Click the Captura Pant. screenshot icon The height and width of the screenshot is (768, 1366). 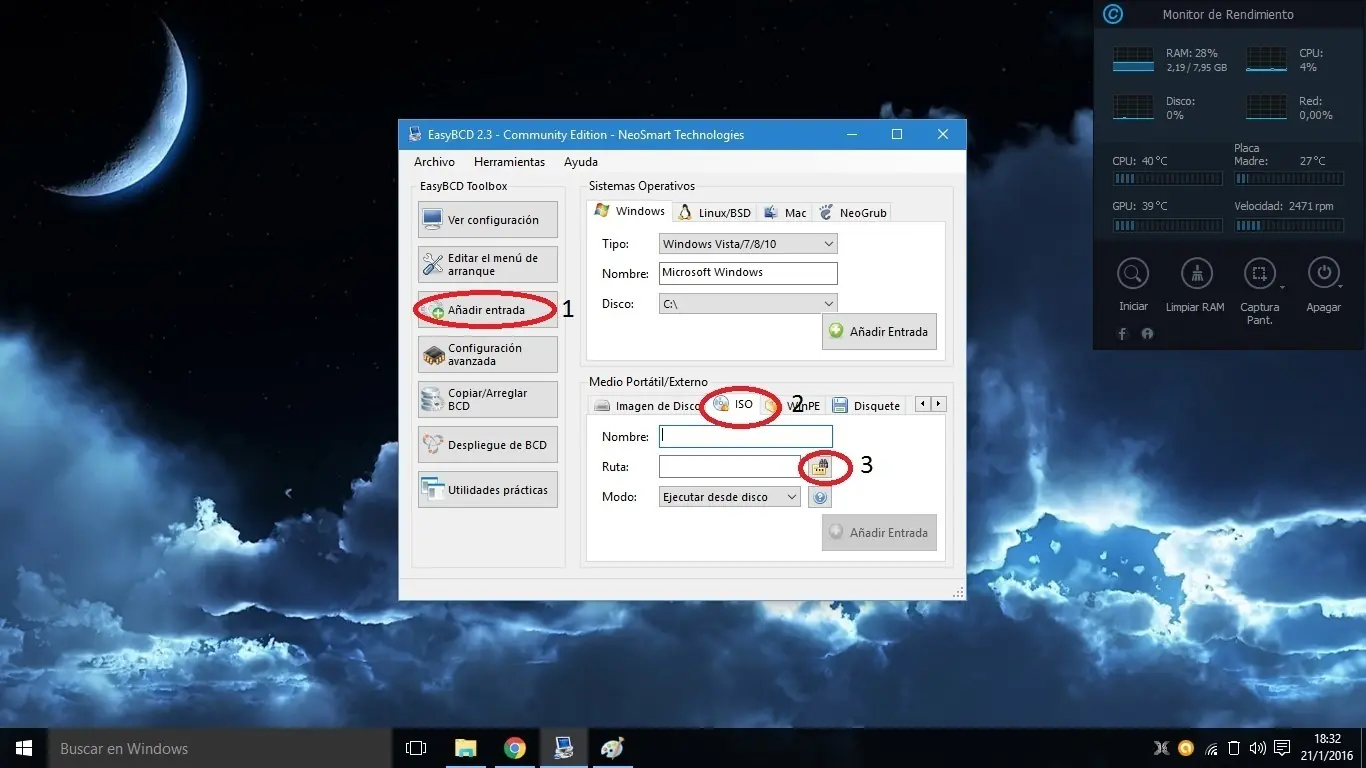[x=1259, y=273]
